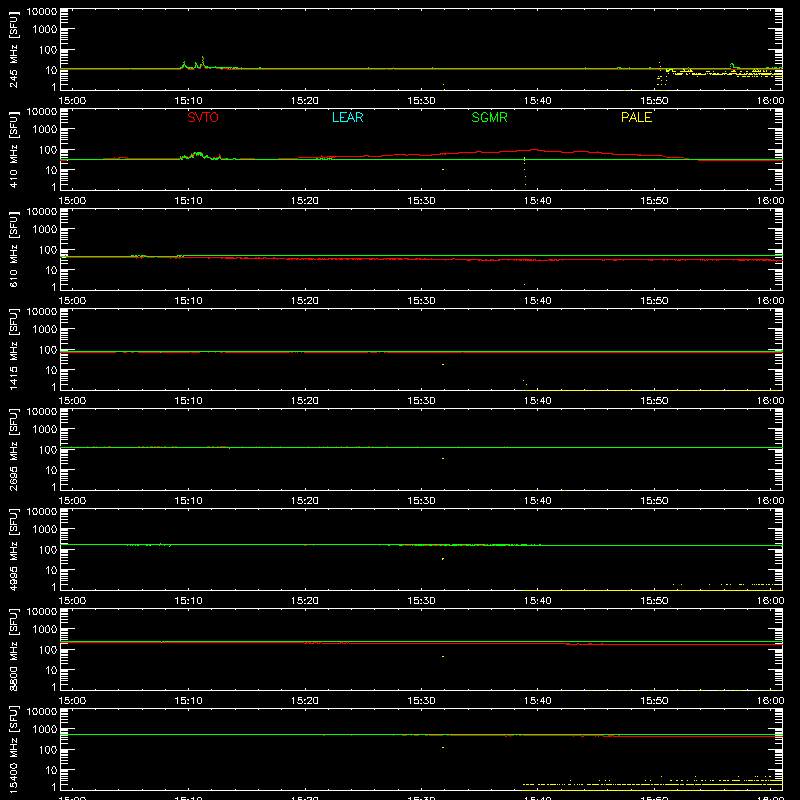Select the 8800 MHz [SFU] axis title

(13, 649)
